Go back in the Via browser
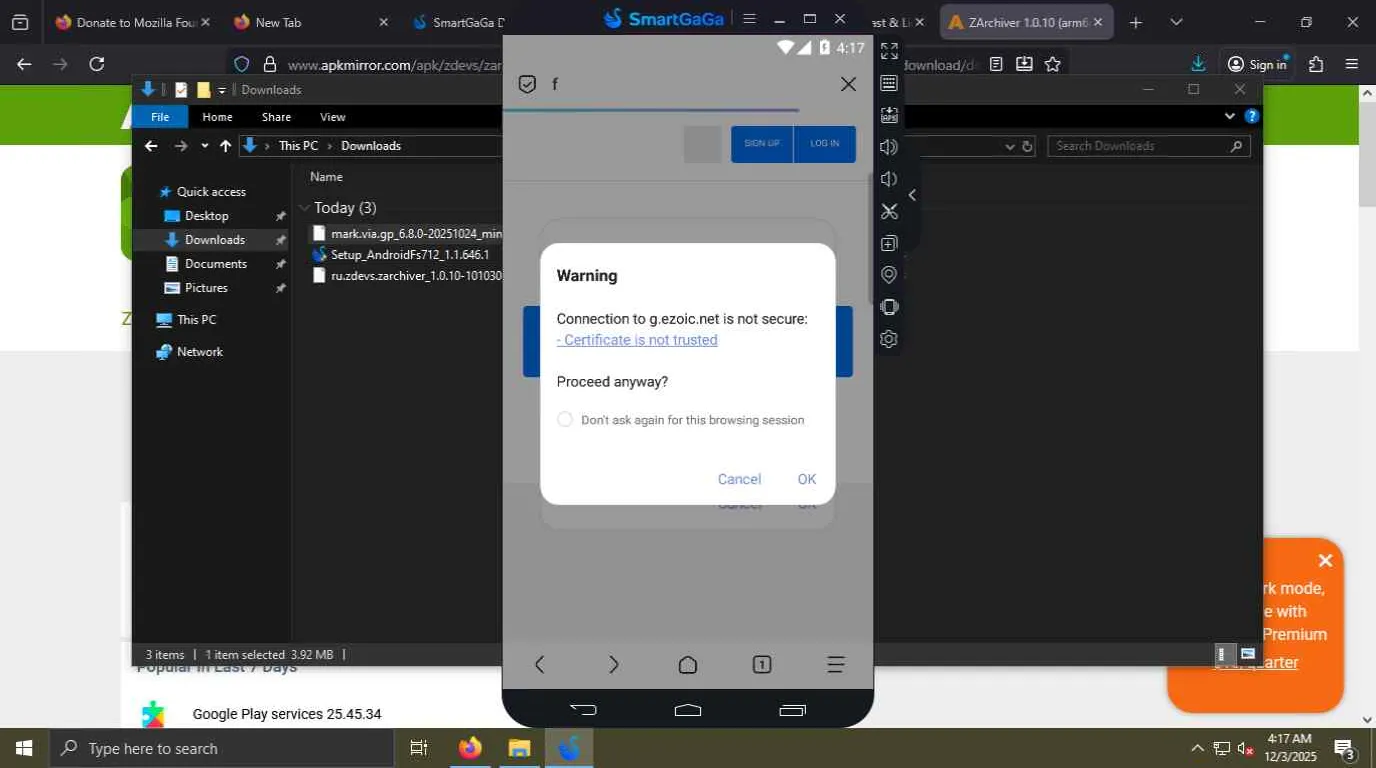 tap(539, 664)
